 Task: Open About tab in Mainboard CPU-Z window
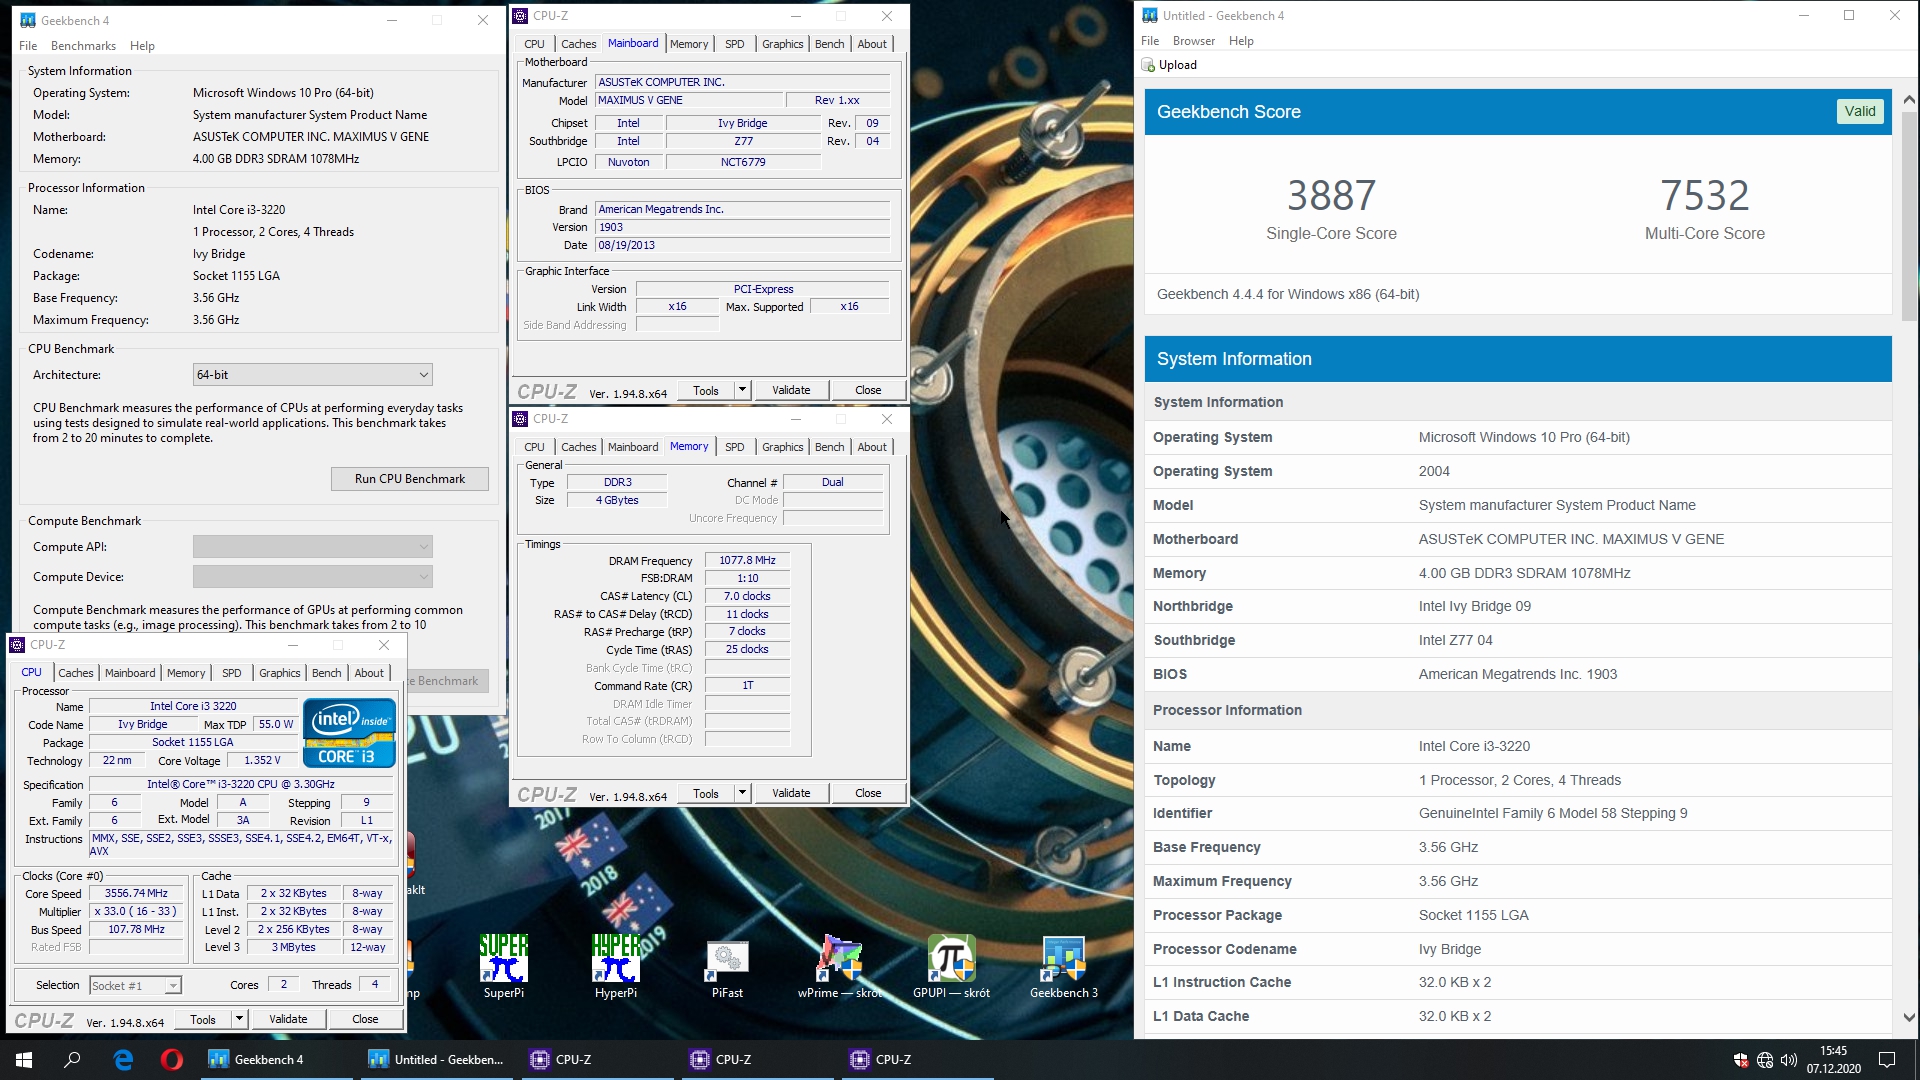[872, 44]
